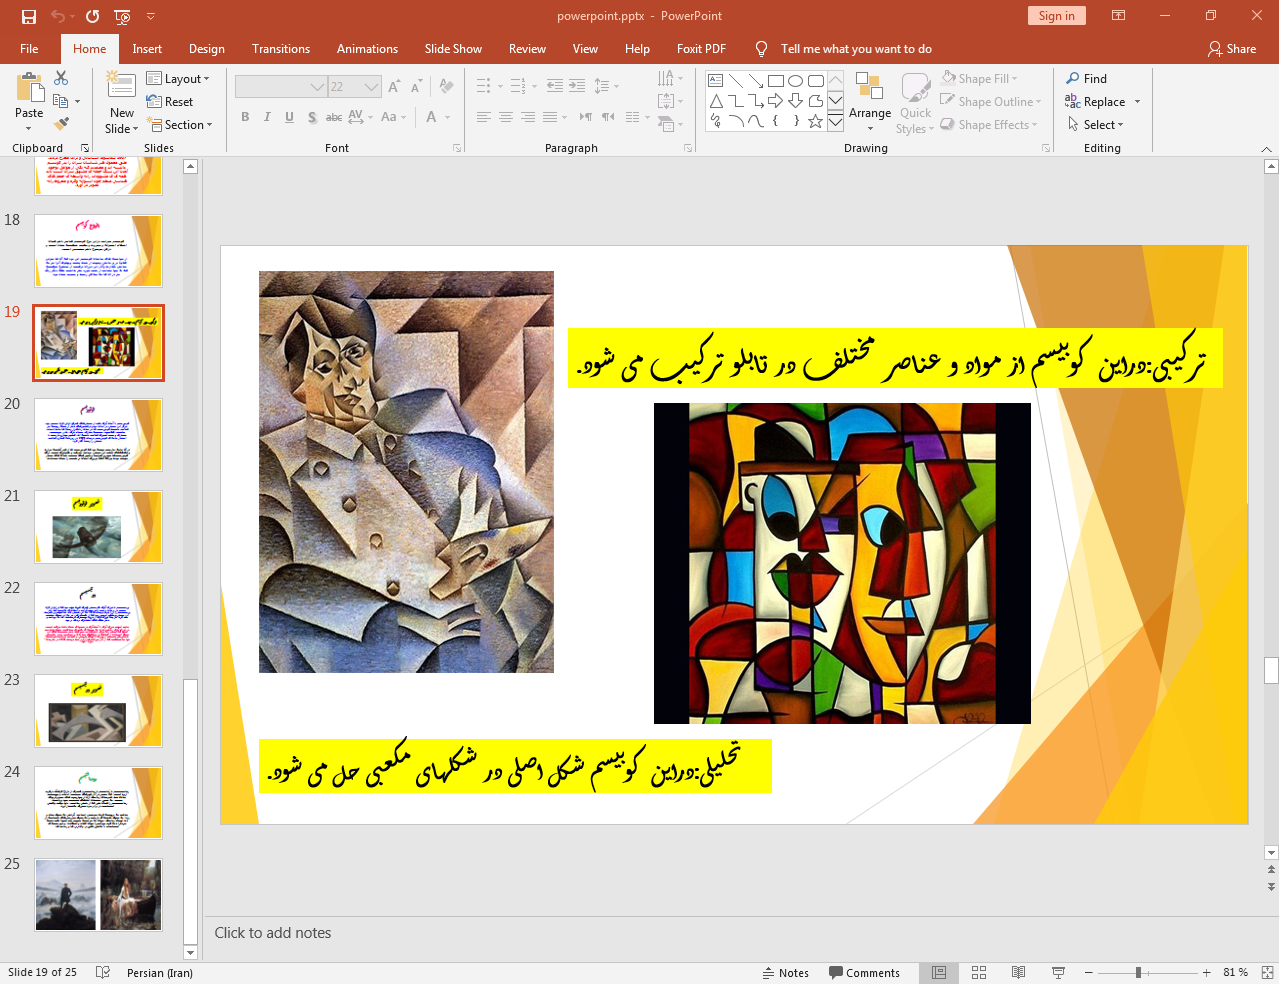Viewport: 1279px width, 984px height.
Task: Open the font name combo box
Action: tap(281, 87)
